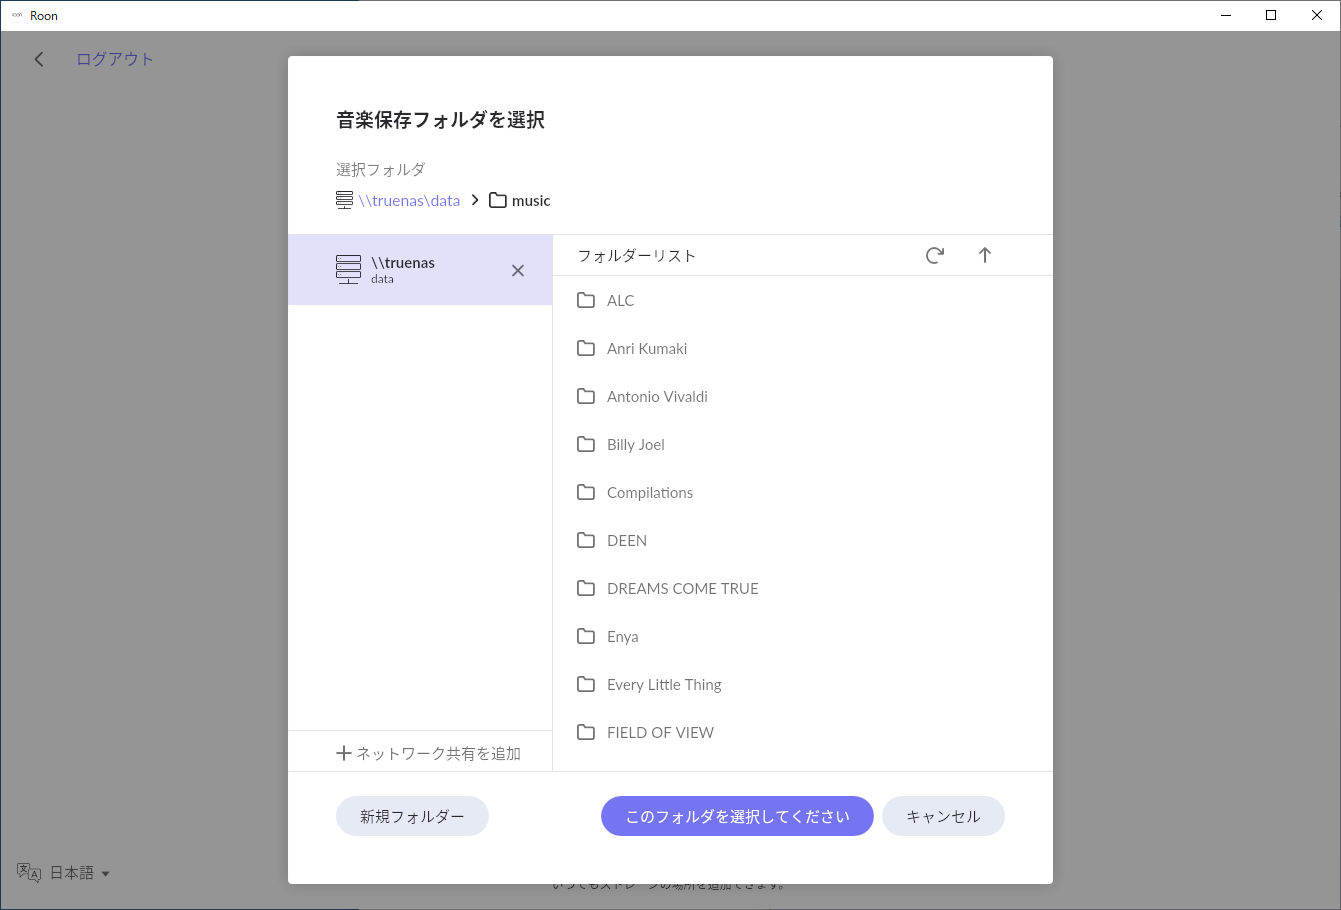Click the 新規フォルダー button
This screenshot has height=910, width=1341.
[x=412, y=816]
